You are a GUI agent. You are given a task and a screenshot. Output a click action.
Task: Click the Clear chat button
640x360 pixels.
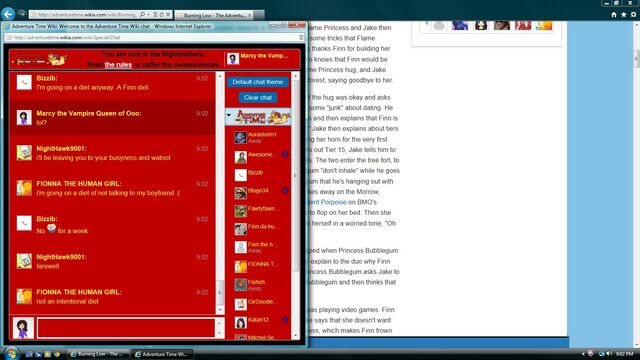[258, 98]
